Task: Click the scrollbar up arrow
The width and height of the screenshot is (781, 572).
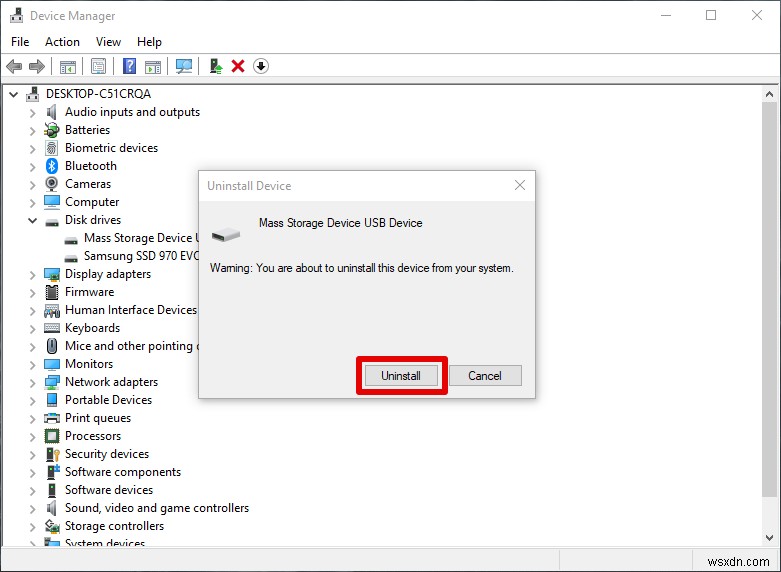Action: click(769, 94)
